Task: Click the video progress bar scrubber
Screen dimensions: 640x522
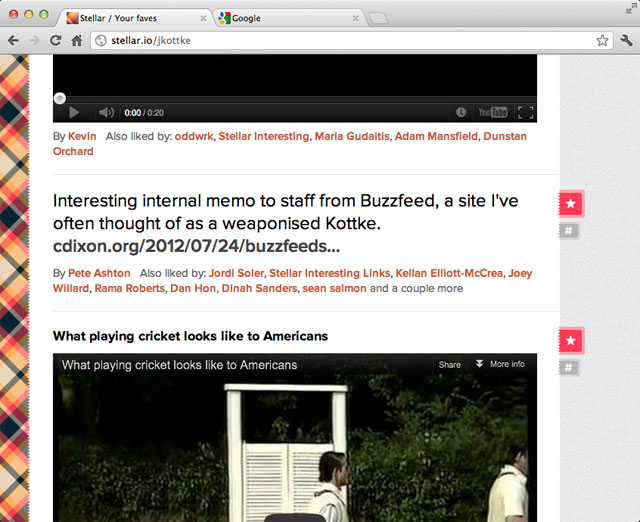Action: pyautogui.click(x=60, y=98)
